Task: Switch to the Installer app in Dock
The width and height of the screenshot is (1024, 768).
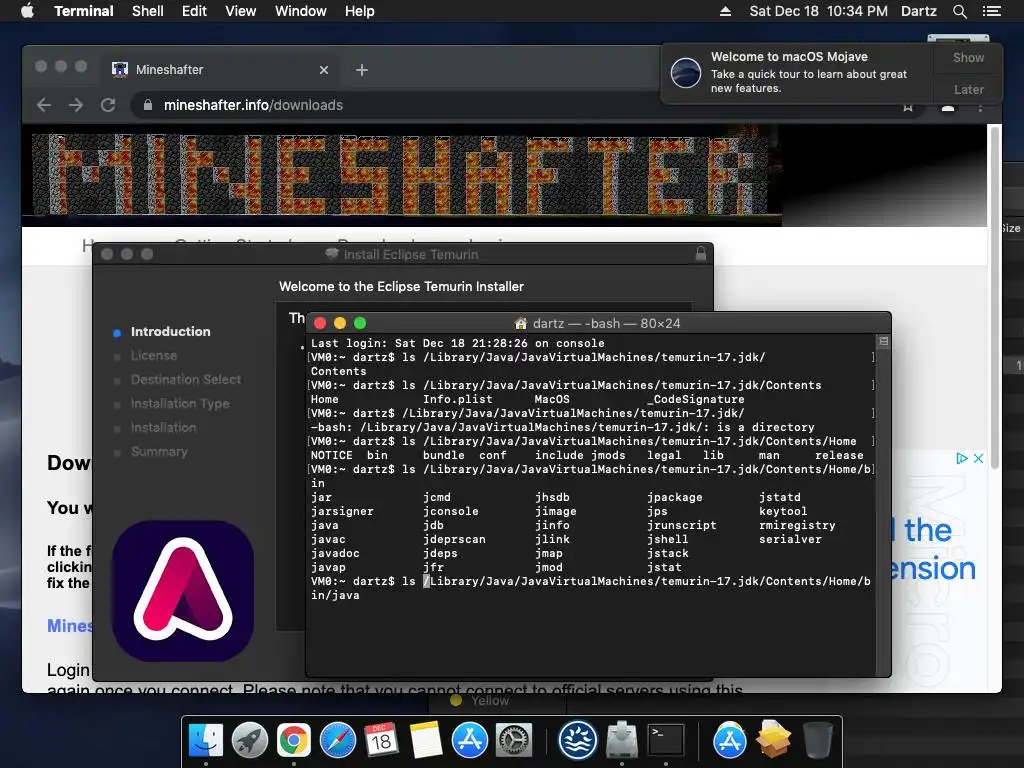Action: coord(621,741)
